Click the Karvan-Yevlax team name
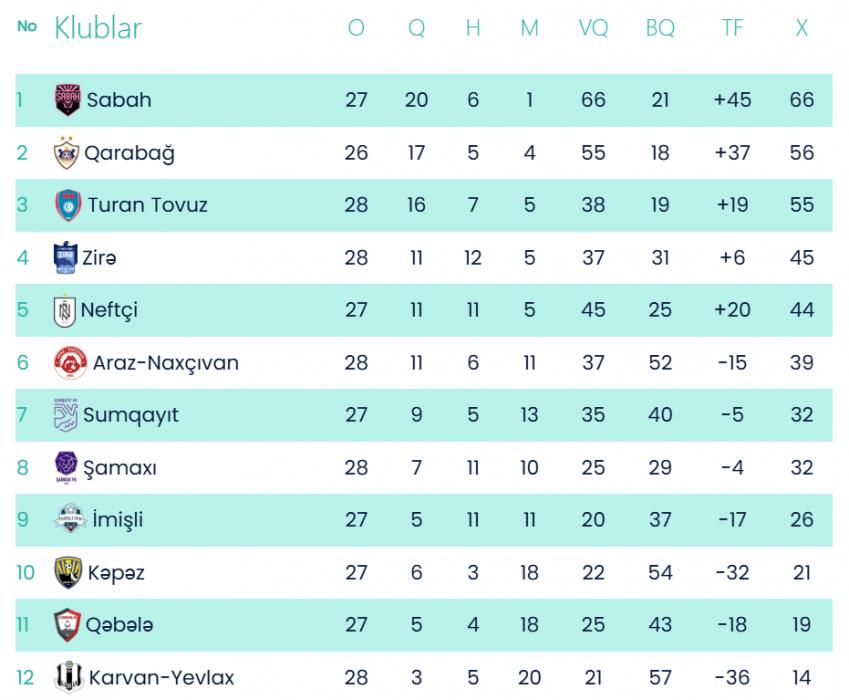 click(161, 677)
